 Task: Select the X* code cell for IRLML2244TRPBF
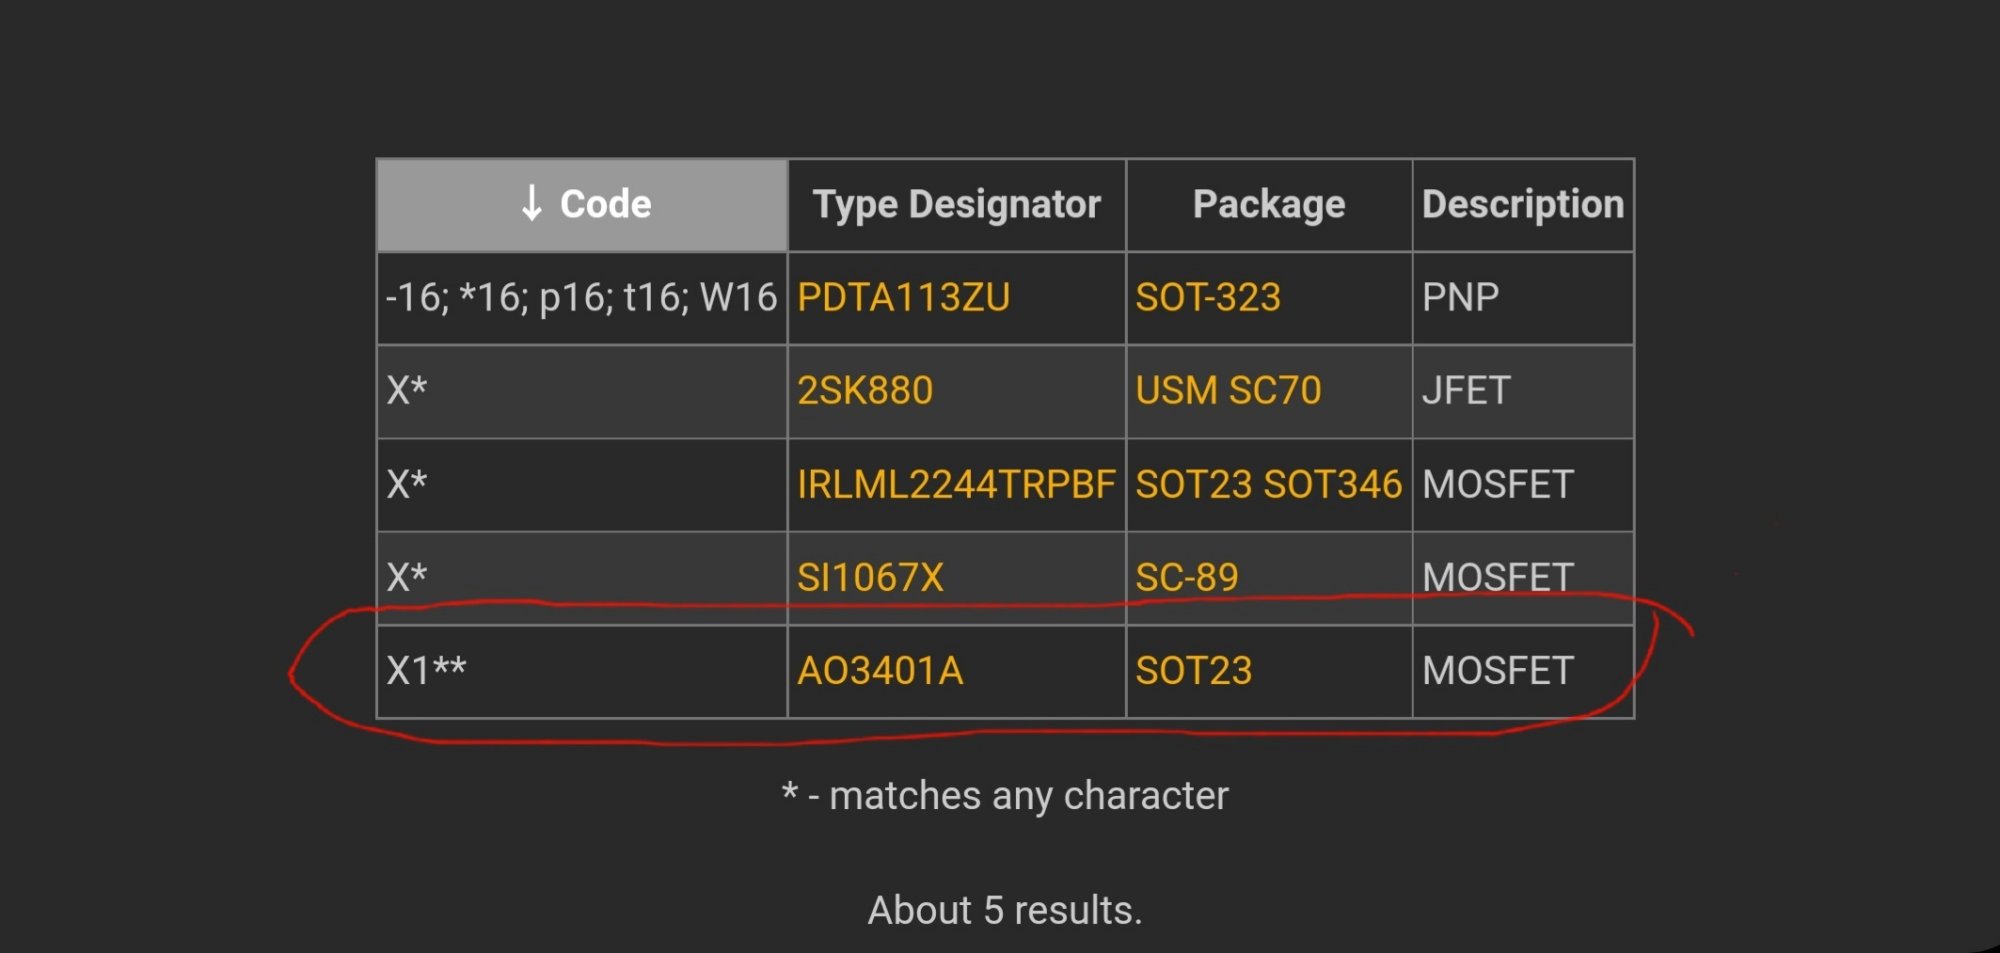click(x=582, y=485)
